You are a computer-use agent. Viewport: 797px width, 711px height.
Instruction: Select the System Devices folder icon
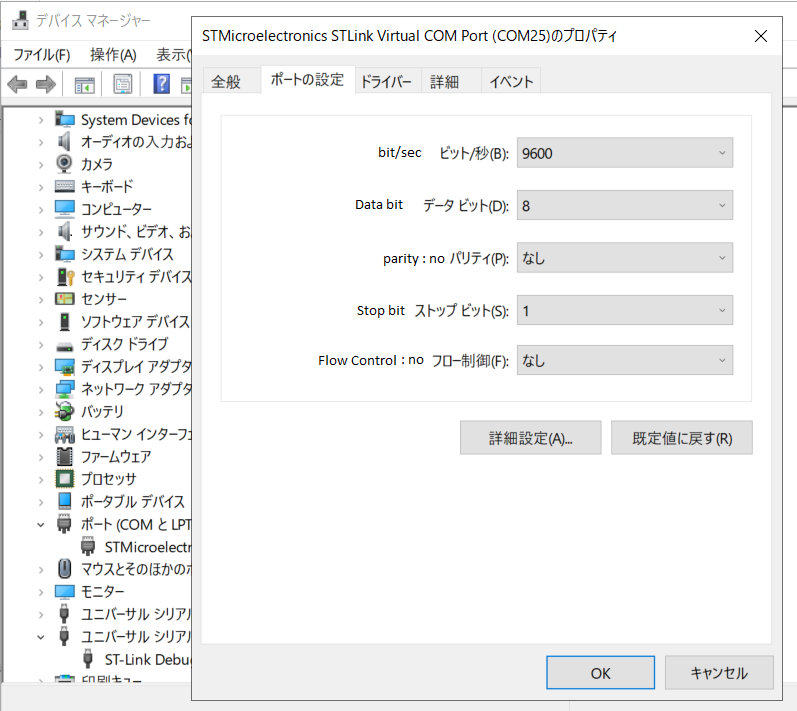click(x=65, y=119)
